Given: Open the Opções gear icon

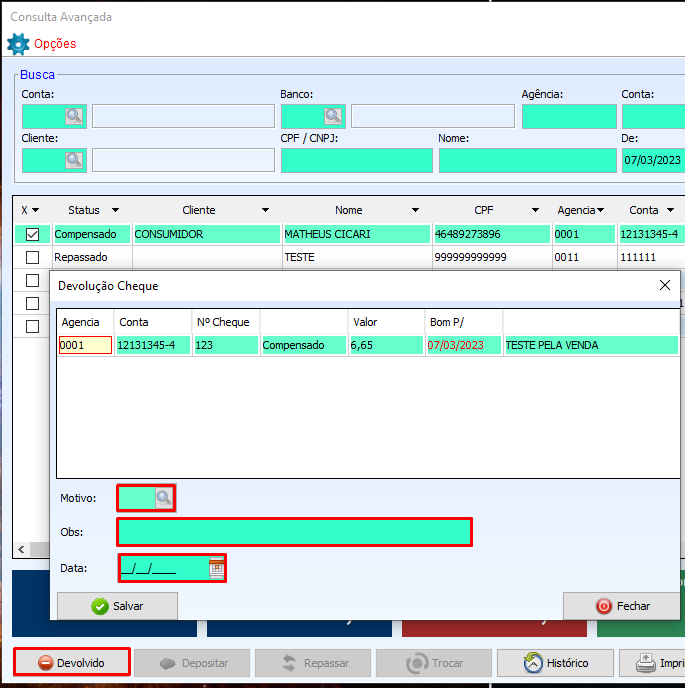Looking at the screenshot, I should click(18, 44).
